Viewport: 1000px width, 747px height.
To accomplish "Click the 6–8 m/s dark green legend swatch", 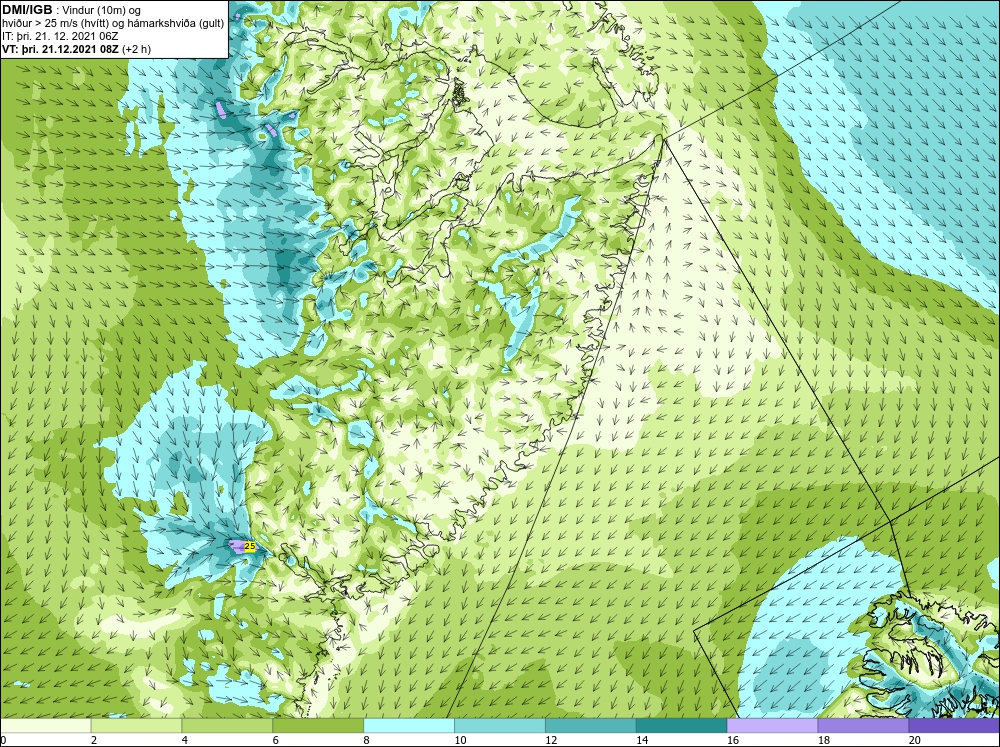I will (318, 725).
